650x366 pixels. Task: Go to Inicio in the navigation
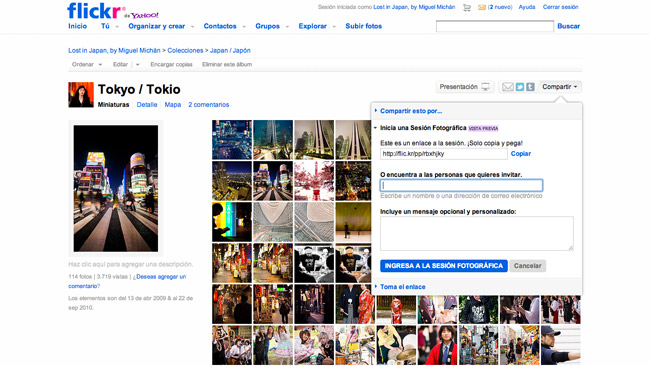(x=78, y=26)
